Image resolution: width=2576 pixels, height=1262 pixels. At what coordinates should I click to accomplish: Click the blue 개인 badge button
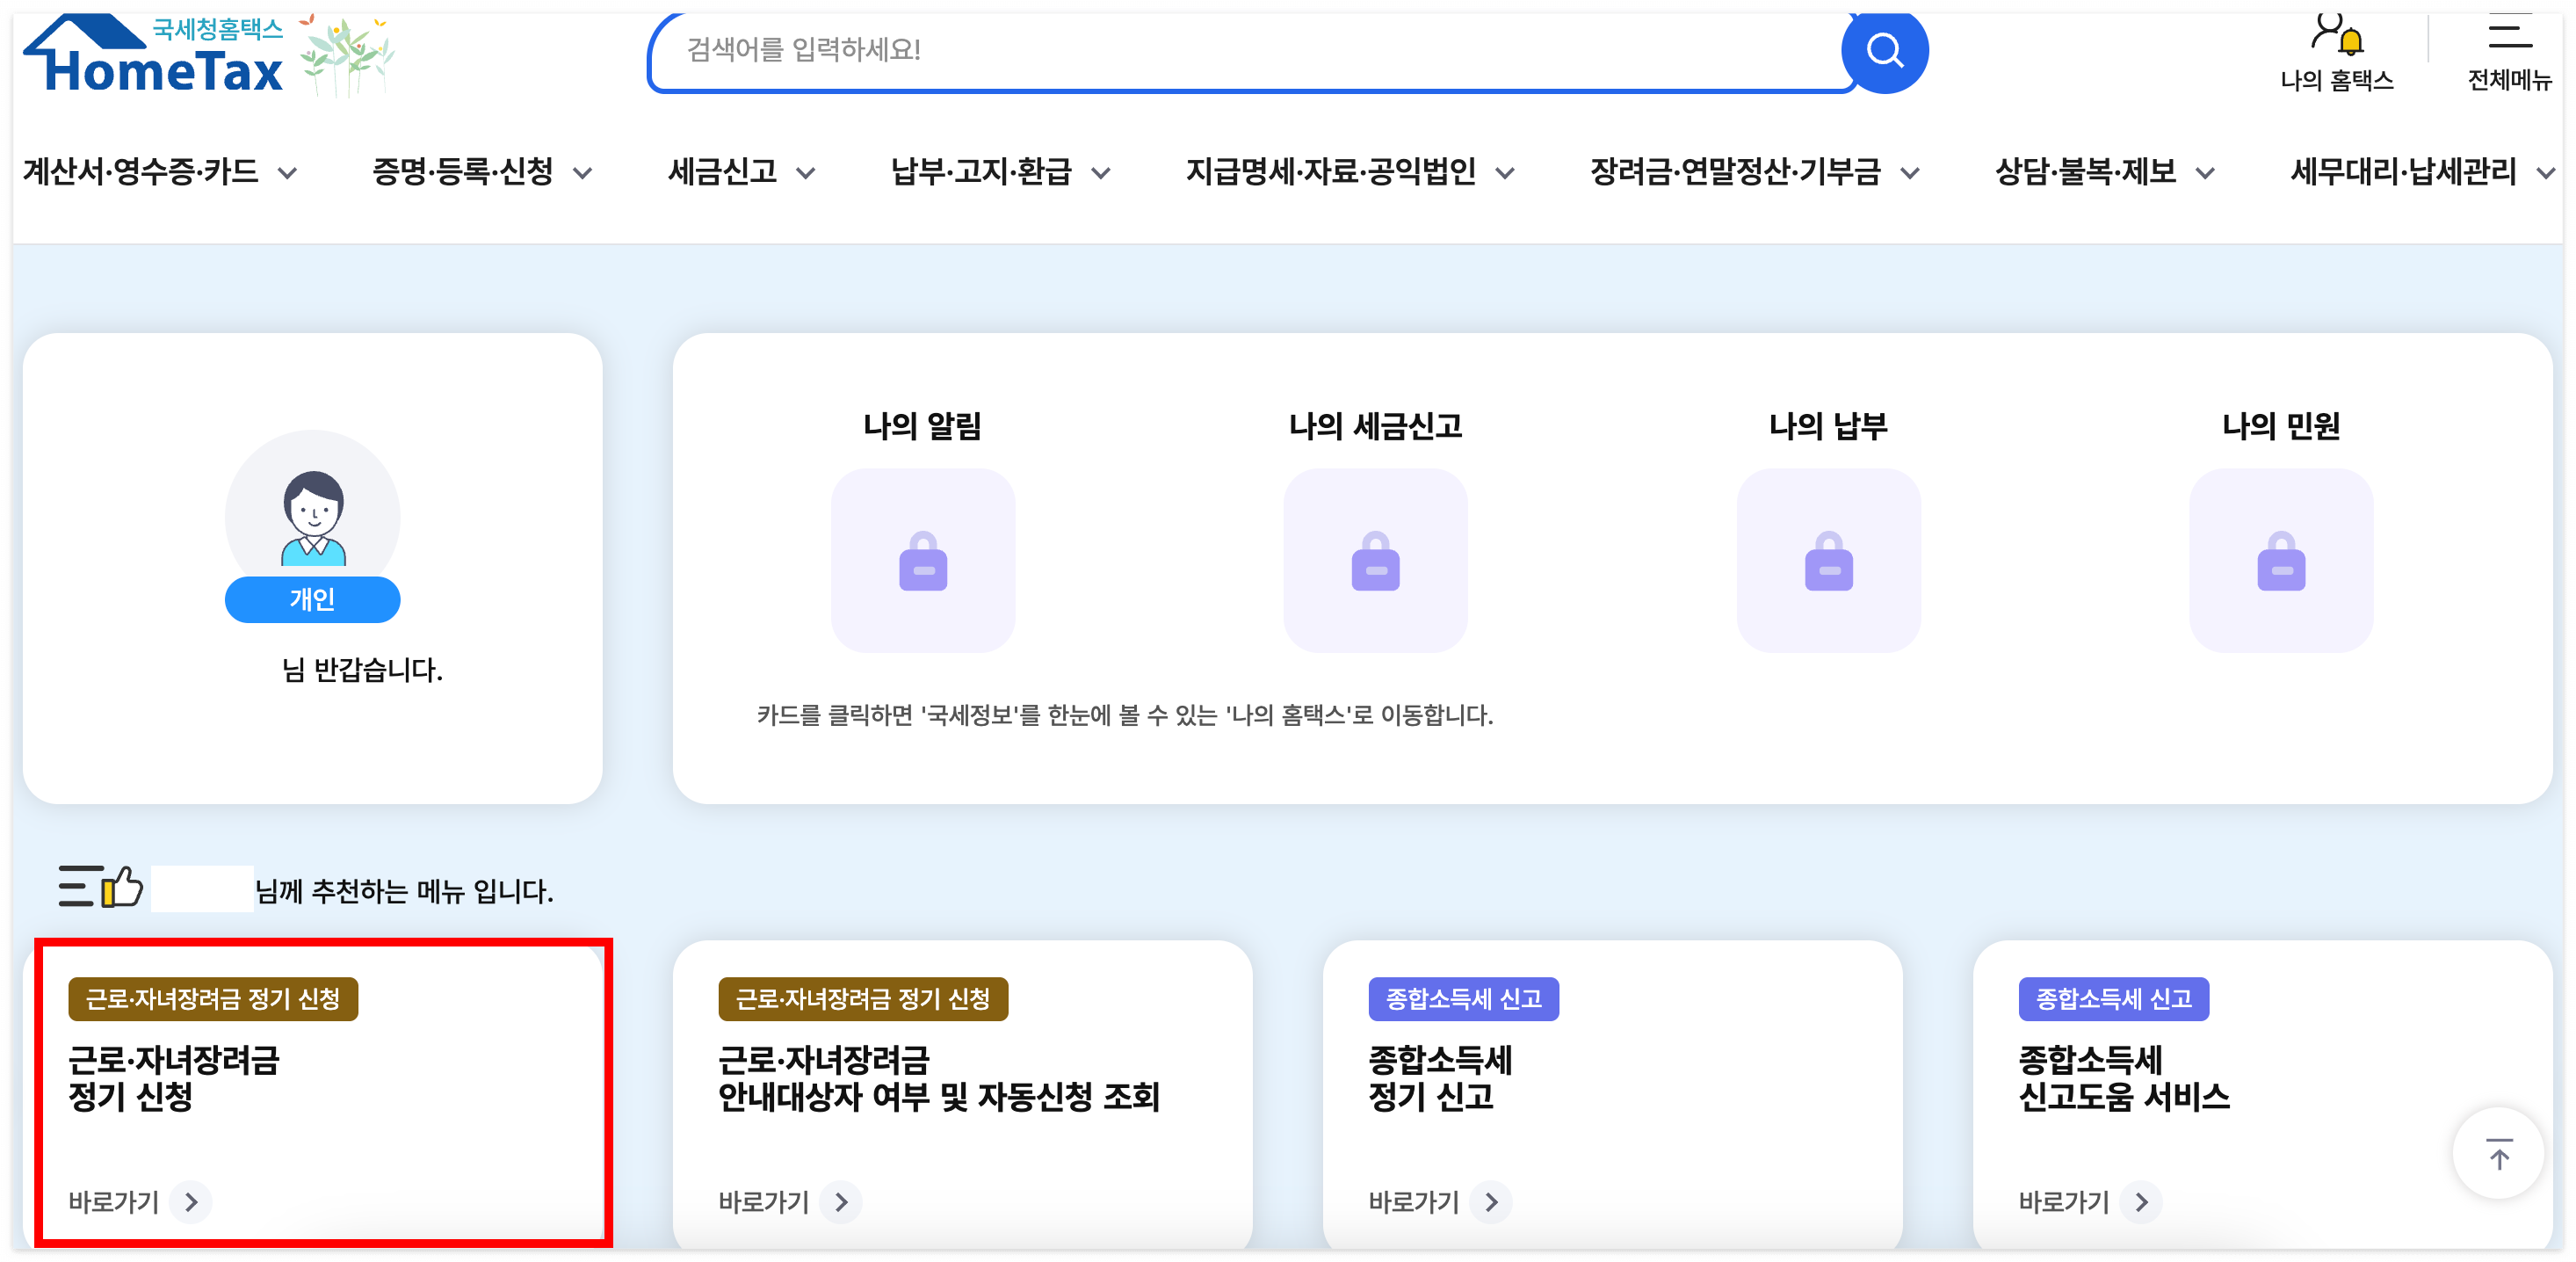pos(313,599)
